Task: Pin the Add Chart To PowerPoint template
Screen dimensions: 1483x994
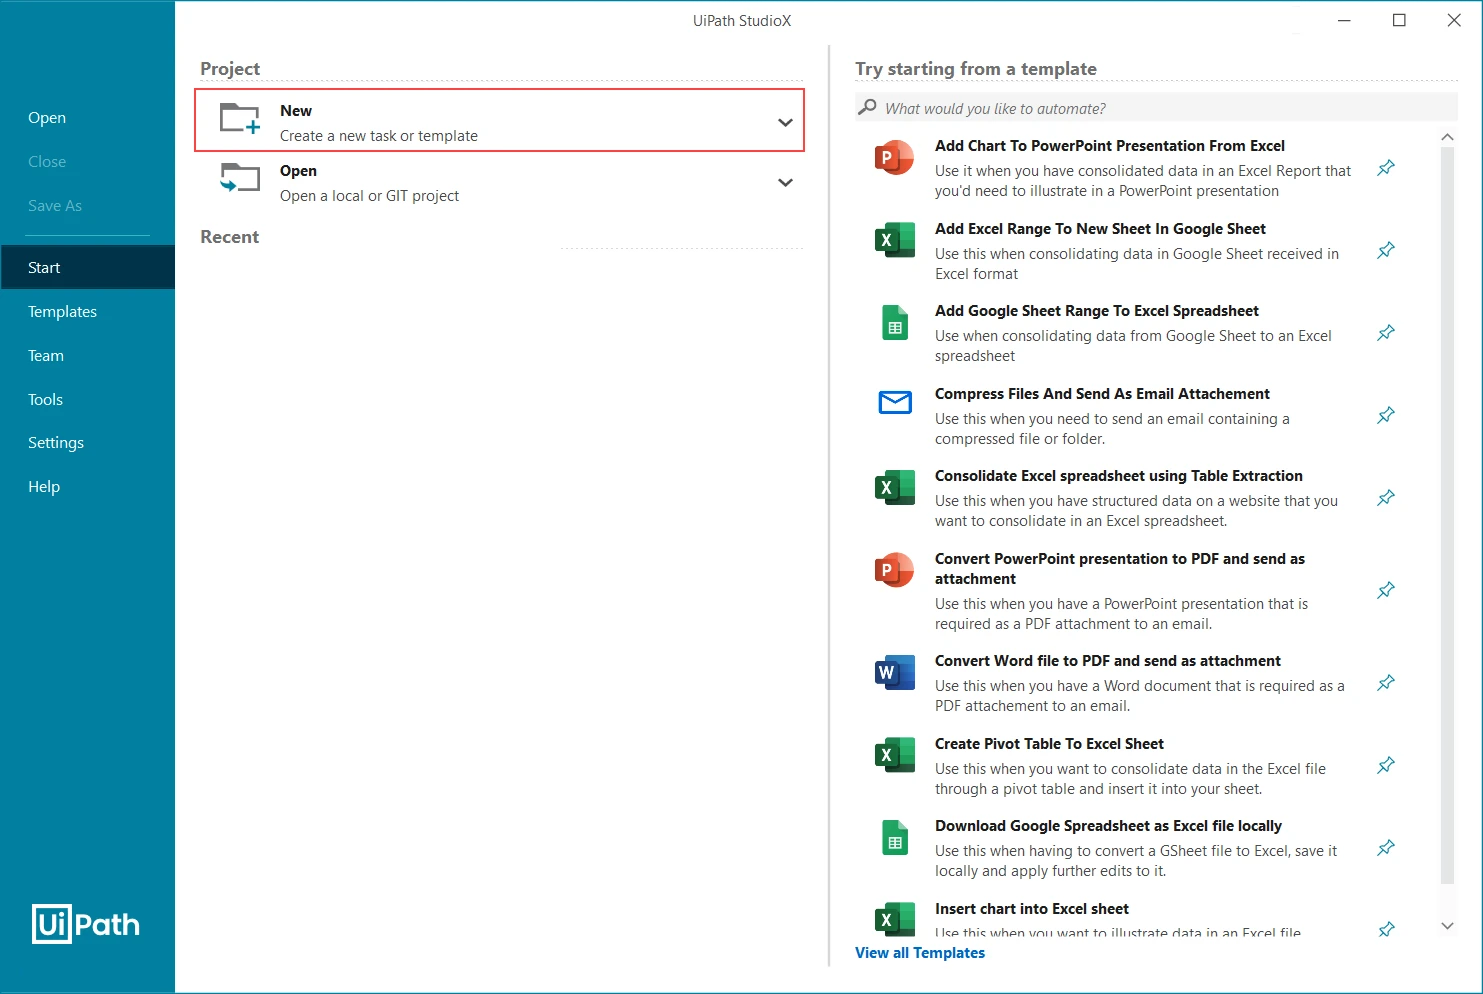Action: 1386,168
